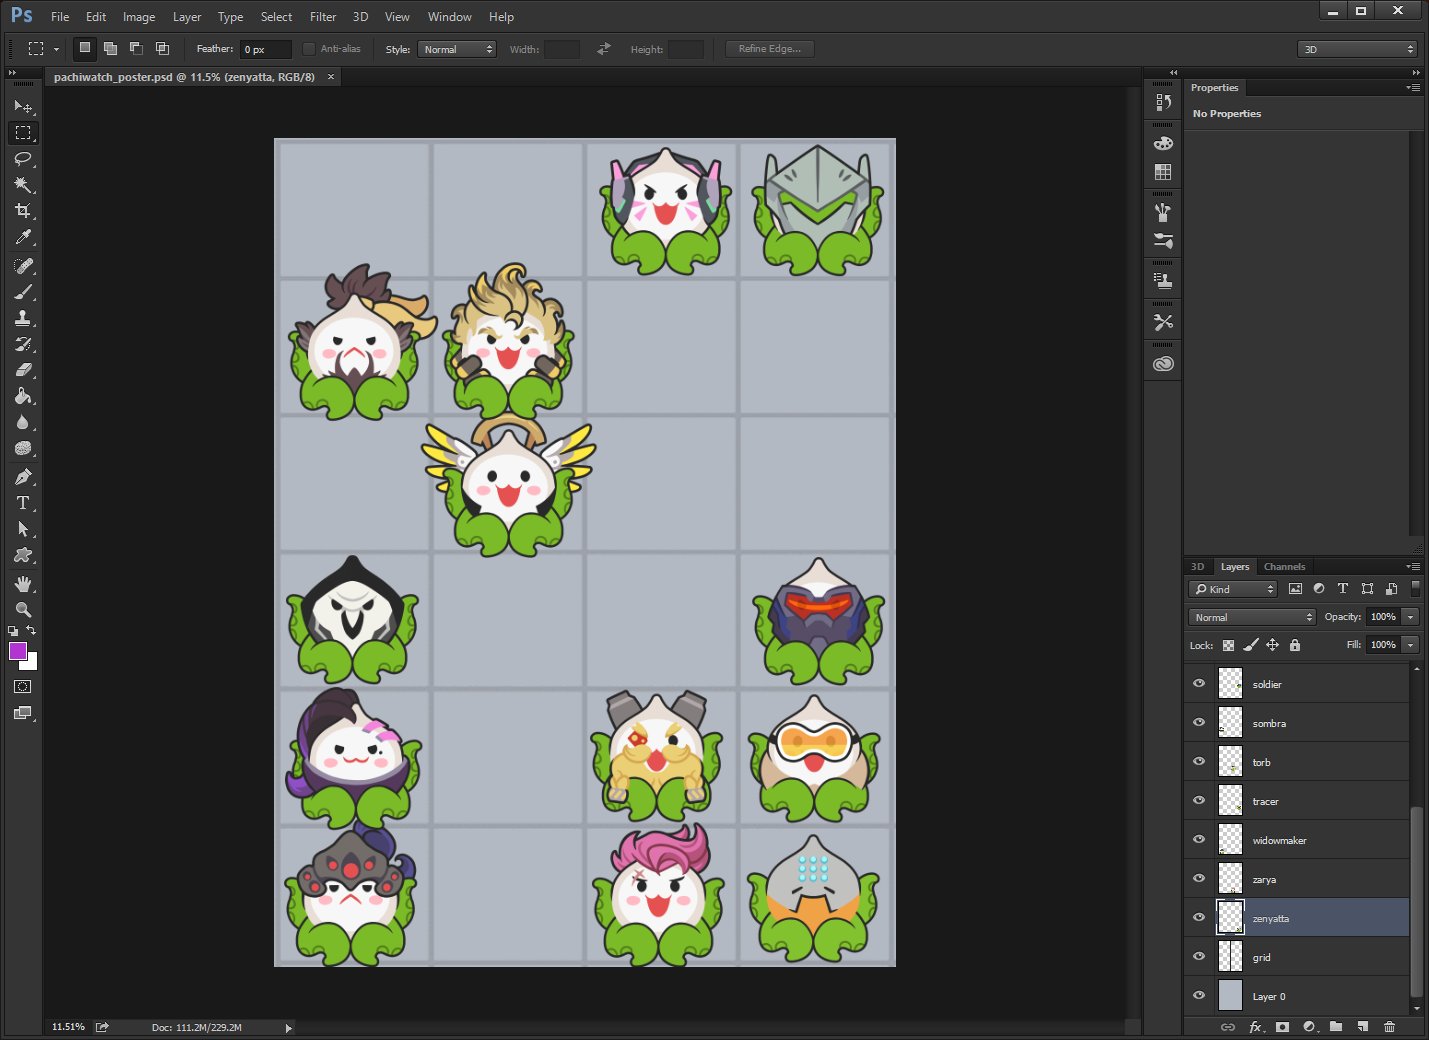
Task: Open the tool preset picker arrow
Action: (56, 49)
